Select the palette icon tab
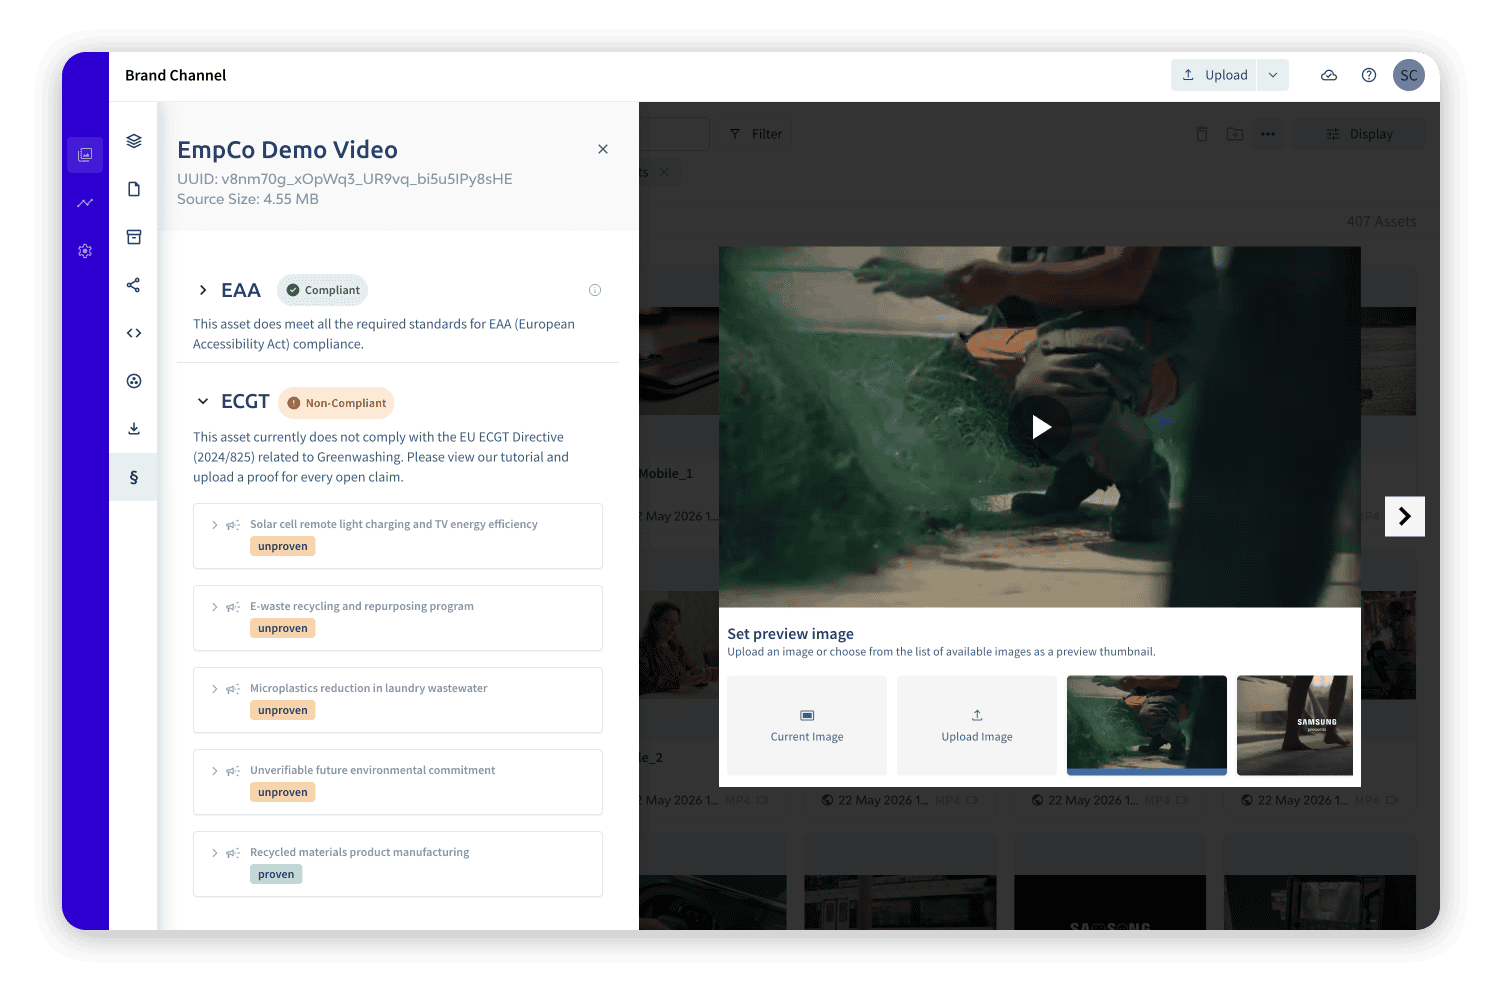The image size is (1501, 981). (x=134, y=381)
